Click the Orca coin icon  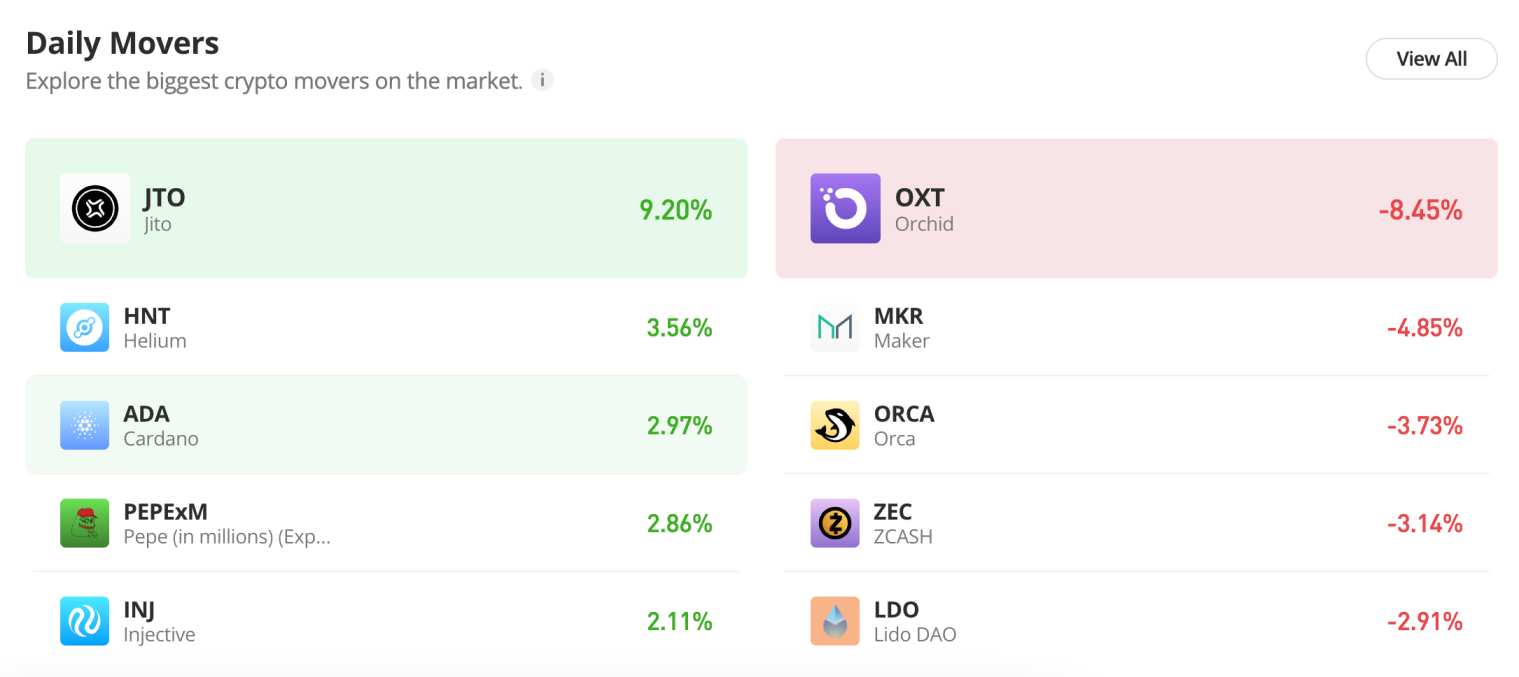click(x=835, y=425)
